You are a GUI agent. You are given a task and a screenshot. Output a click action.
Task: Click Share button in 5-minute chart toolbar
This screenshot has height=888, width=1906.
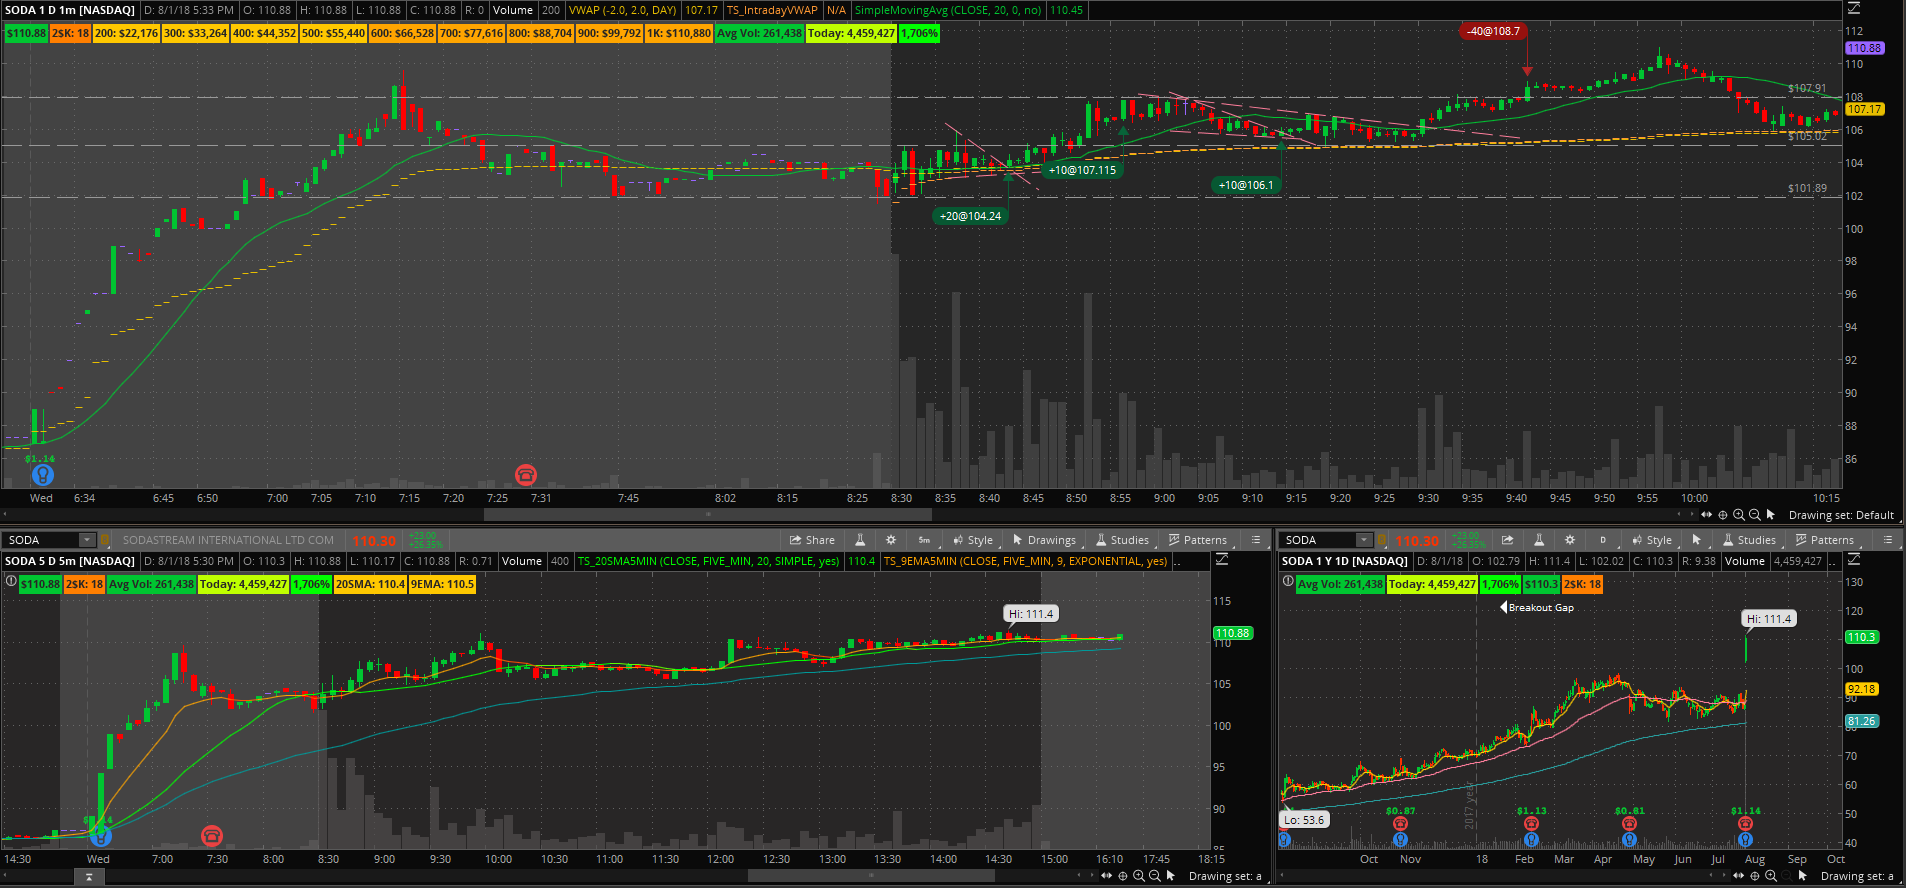[x=812, y=540]
